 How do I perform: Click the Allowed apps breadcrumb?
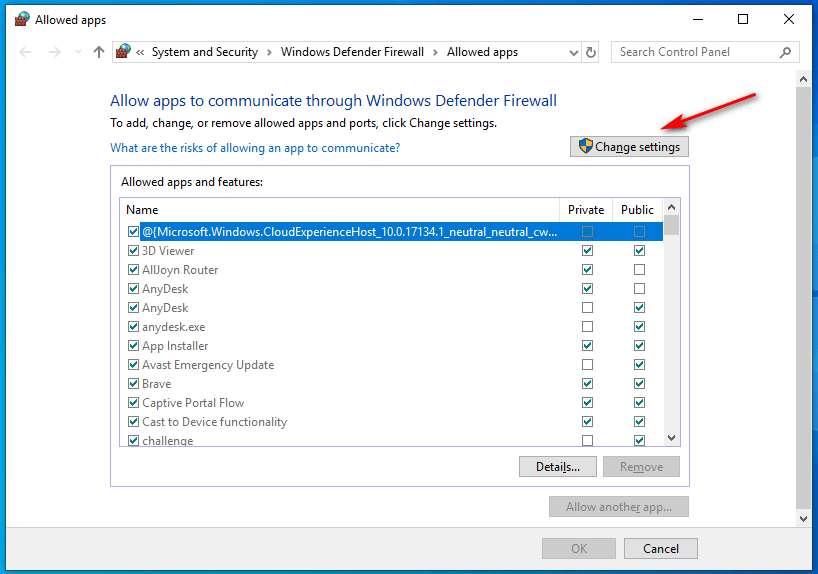(482, 52)
